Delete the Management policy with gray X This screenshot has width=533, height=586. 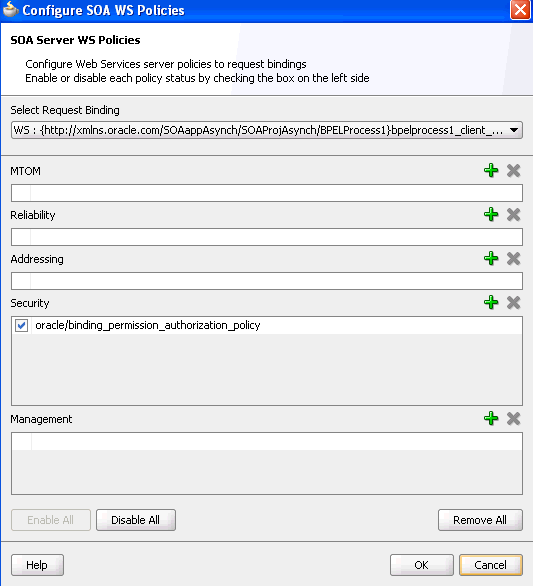tap(514, 419)
